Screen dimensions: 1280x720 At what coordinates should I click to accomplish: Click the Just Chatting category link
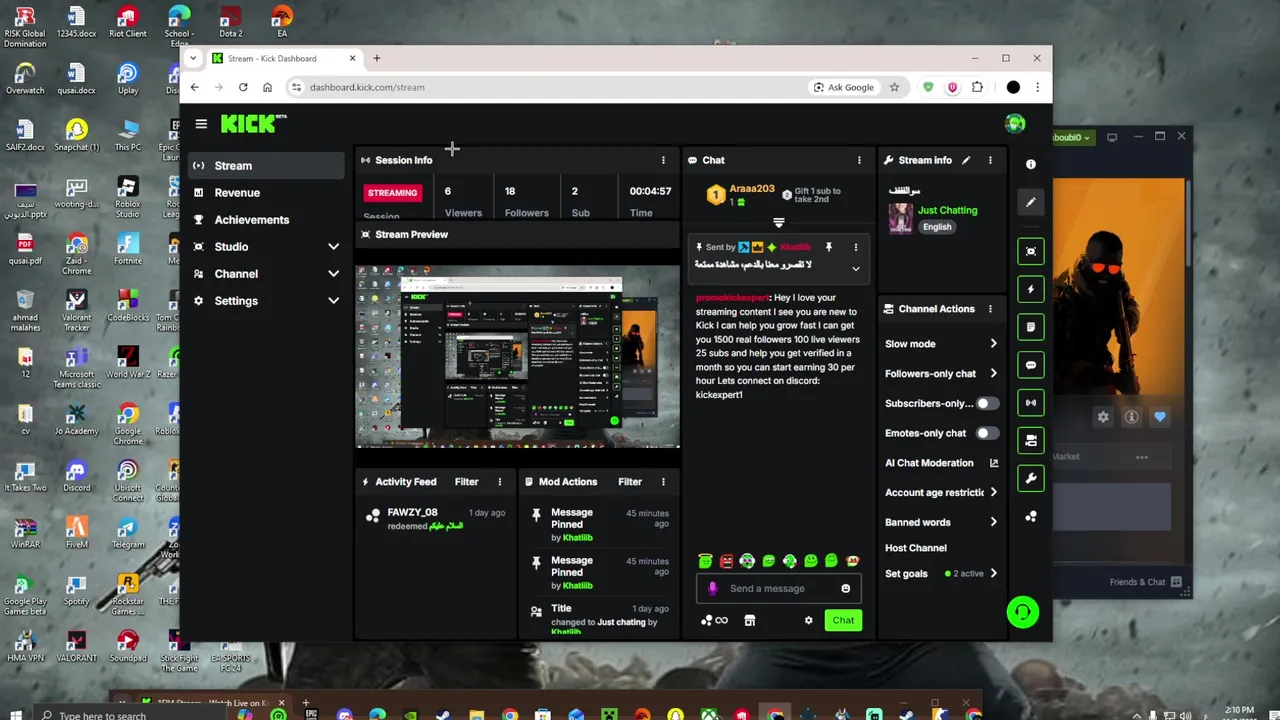pyautogui.click(x=947, y=211)
